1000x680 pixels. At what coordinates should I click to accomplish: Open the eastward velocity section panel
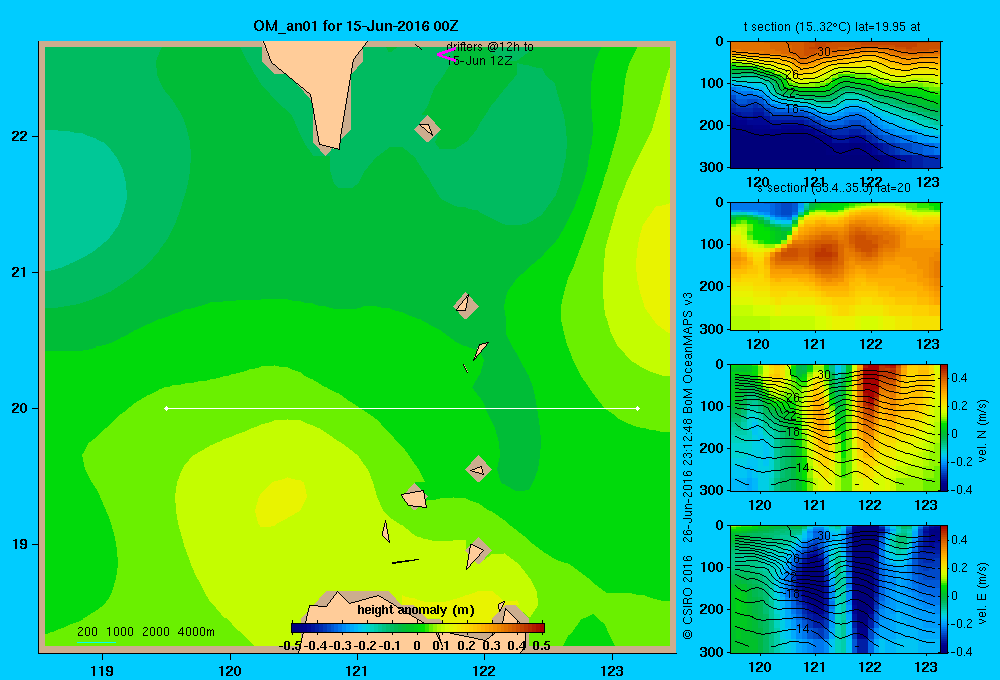835,589
